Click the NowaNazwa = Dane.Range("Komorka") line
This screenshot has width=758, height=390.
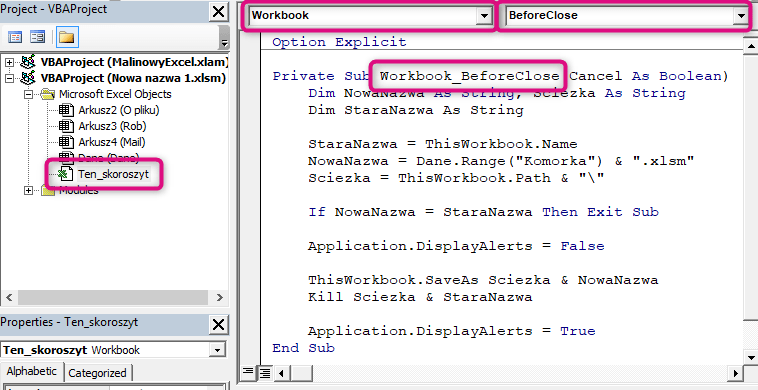[501, 161]
